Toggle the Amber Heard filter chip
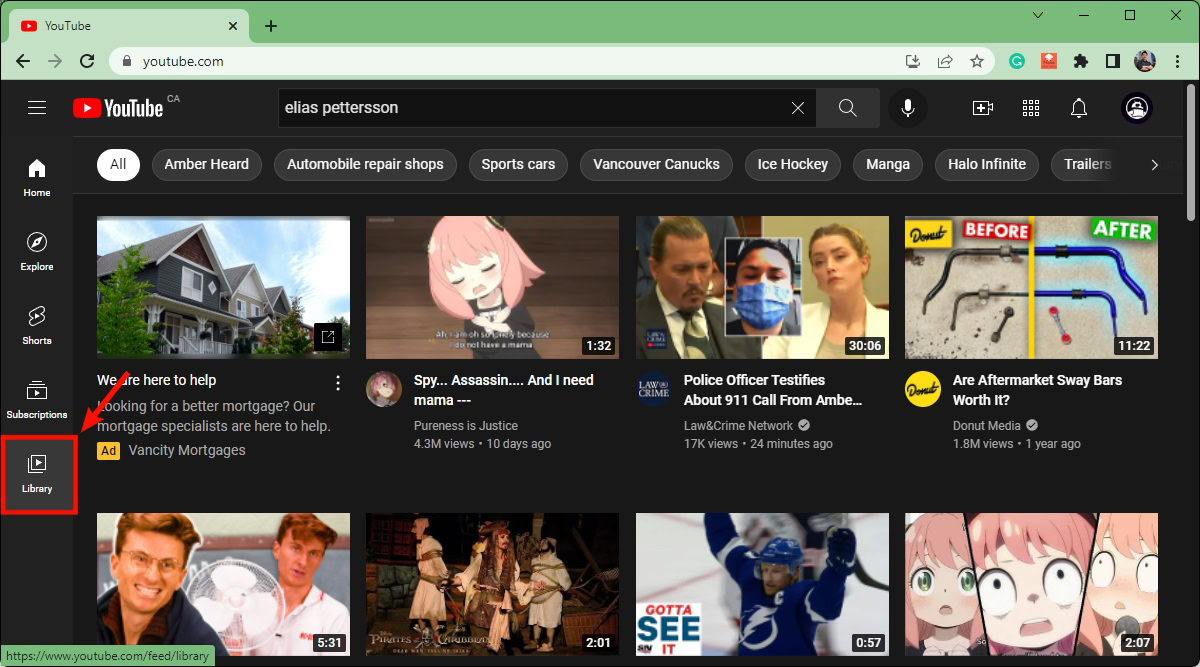 click(x=207, y=164)
